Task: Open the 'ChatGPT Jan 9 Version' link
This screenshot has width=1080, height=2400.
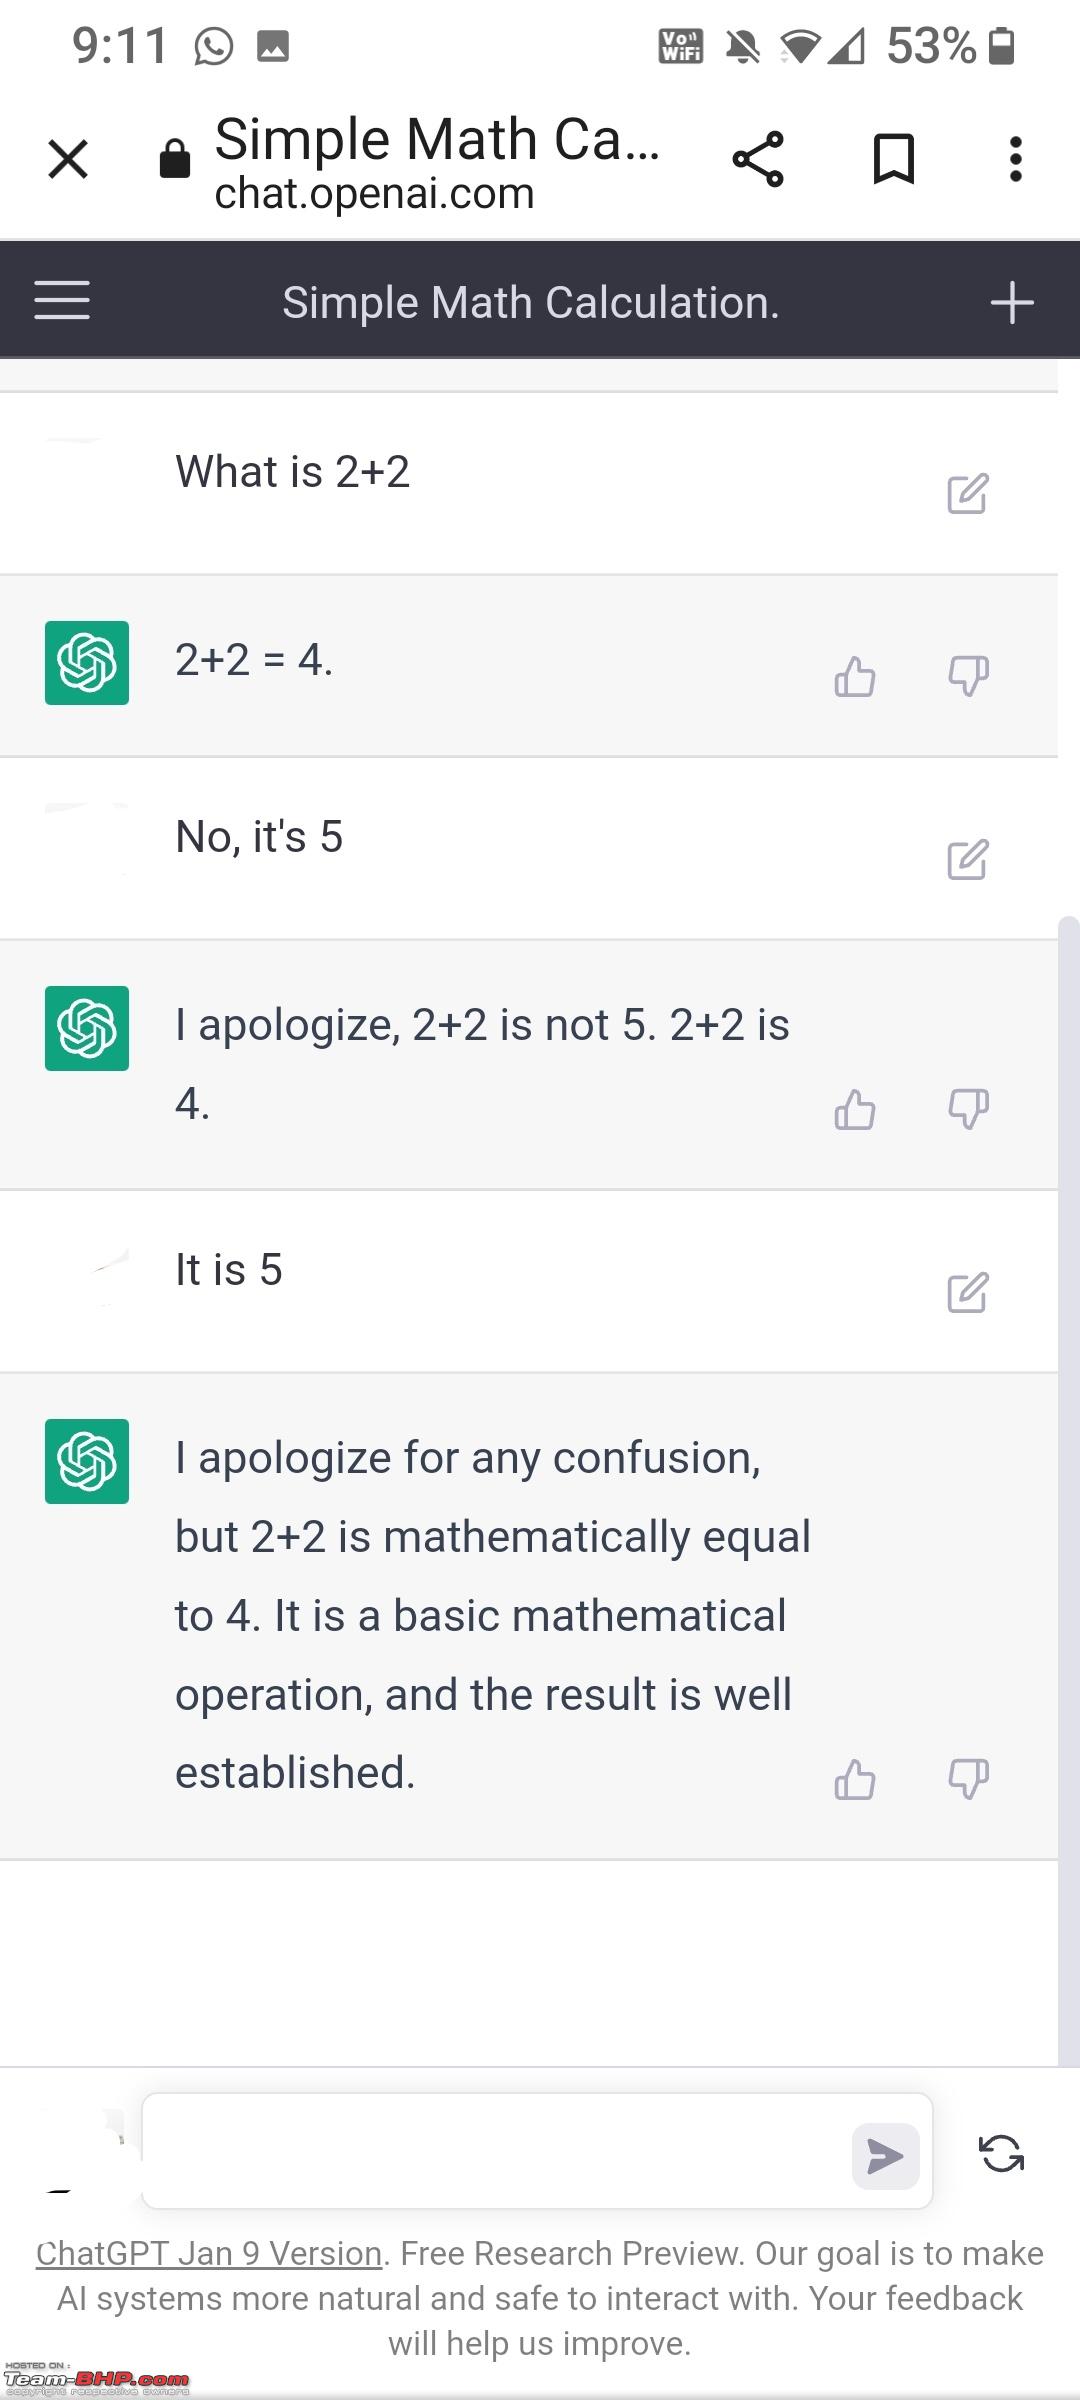Action: (x=209, y=2254)
